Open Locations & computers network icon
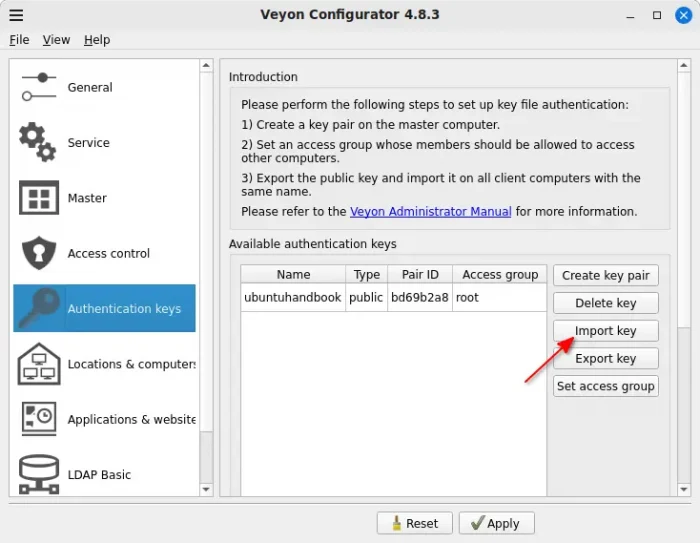The width and height of the screenshot is (700, 543). pos(39,364)
